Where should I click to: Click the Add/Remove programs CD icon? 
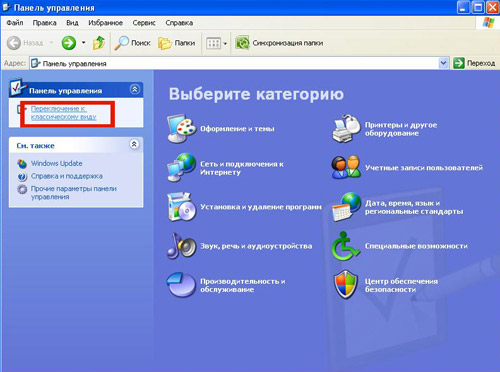(181, 207)
